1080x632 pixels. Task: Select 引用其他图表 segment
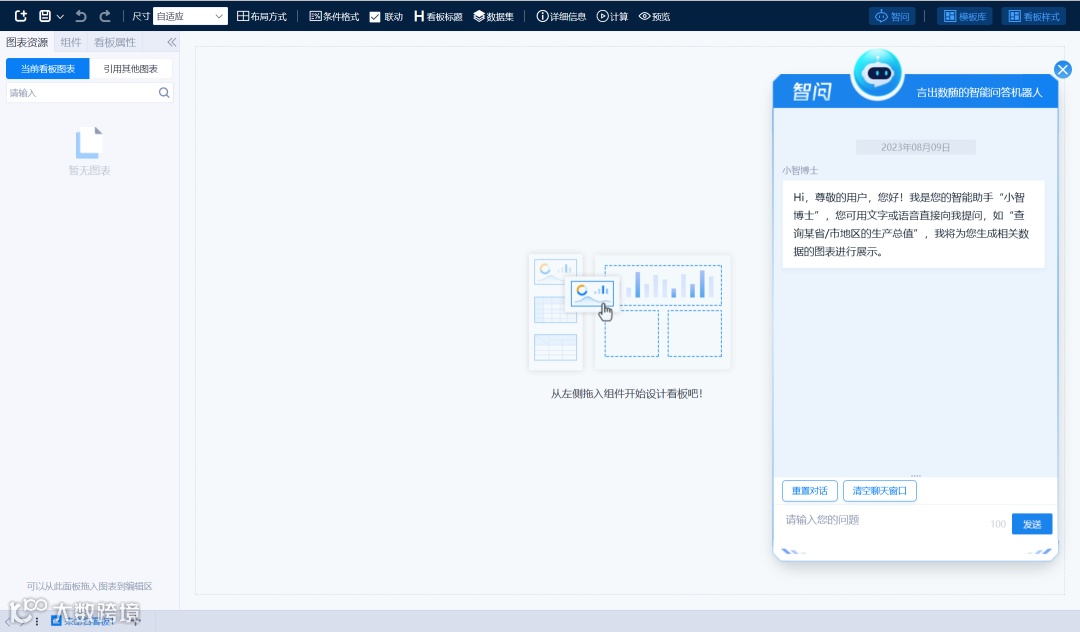pos(130,68)
